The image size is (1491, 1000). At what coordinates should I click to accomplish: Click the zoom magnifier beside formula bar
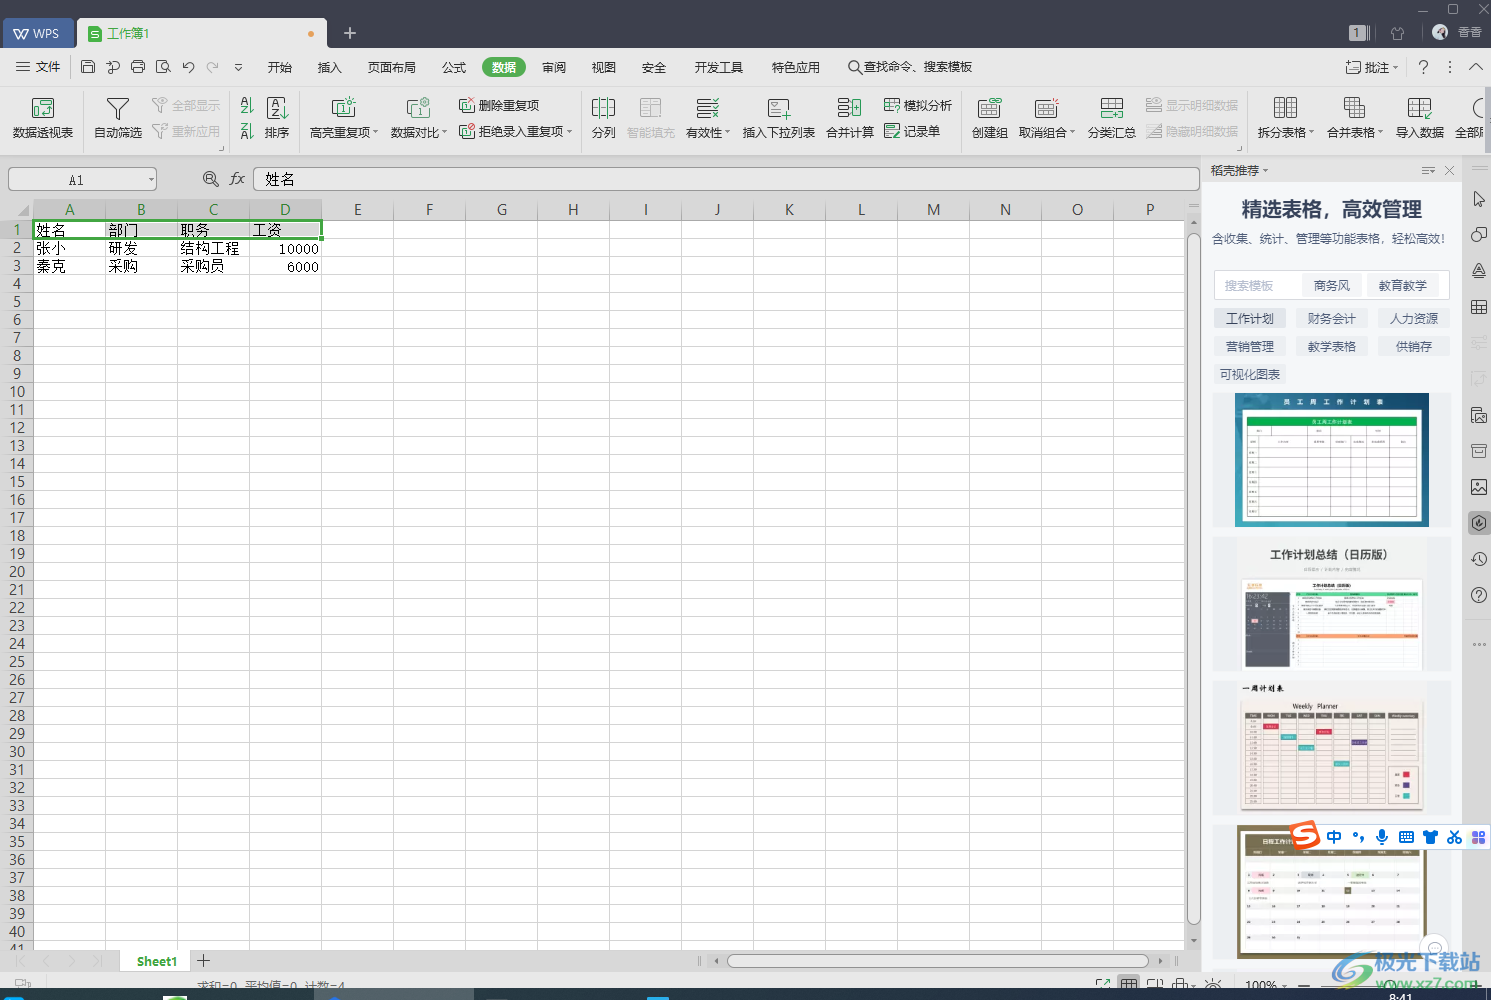point(211,179)
